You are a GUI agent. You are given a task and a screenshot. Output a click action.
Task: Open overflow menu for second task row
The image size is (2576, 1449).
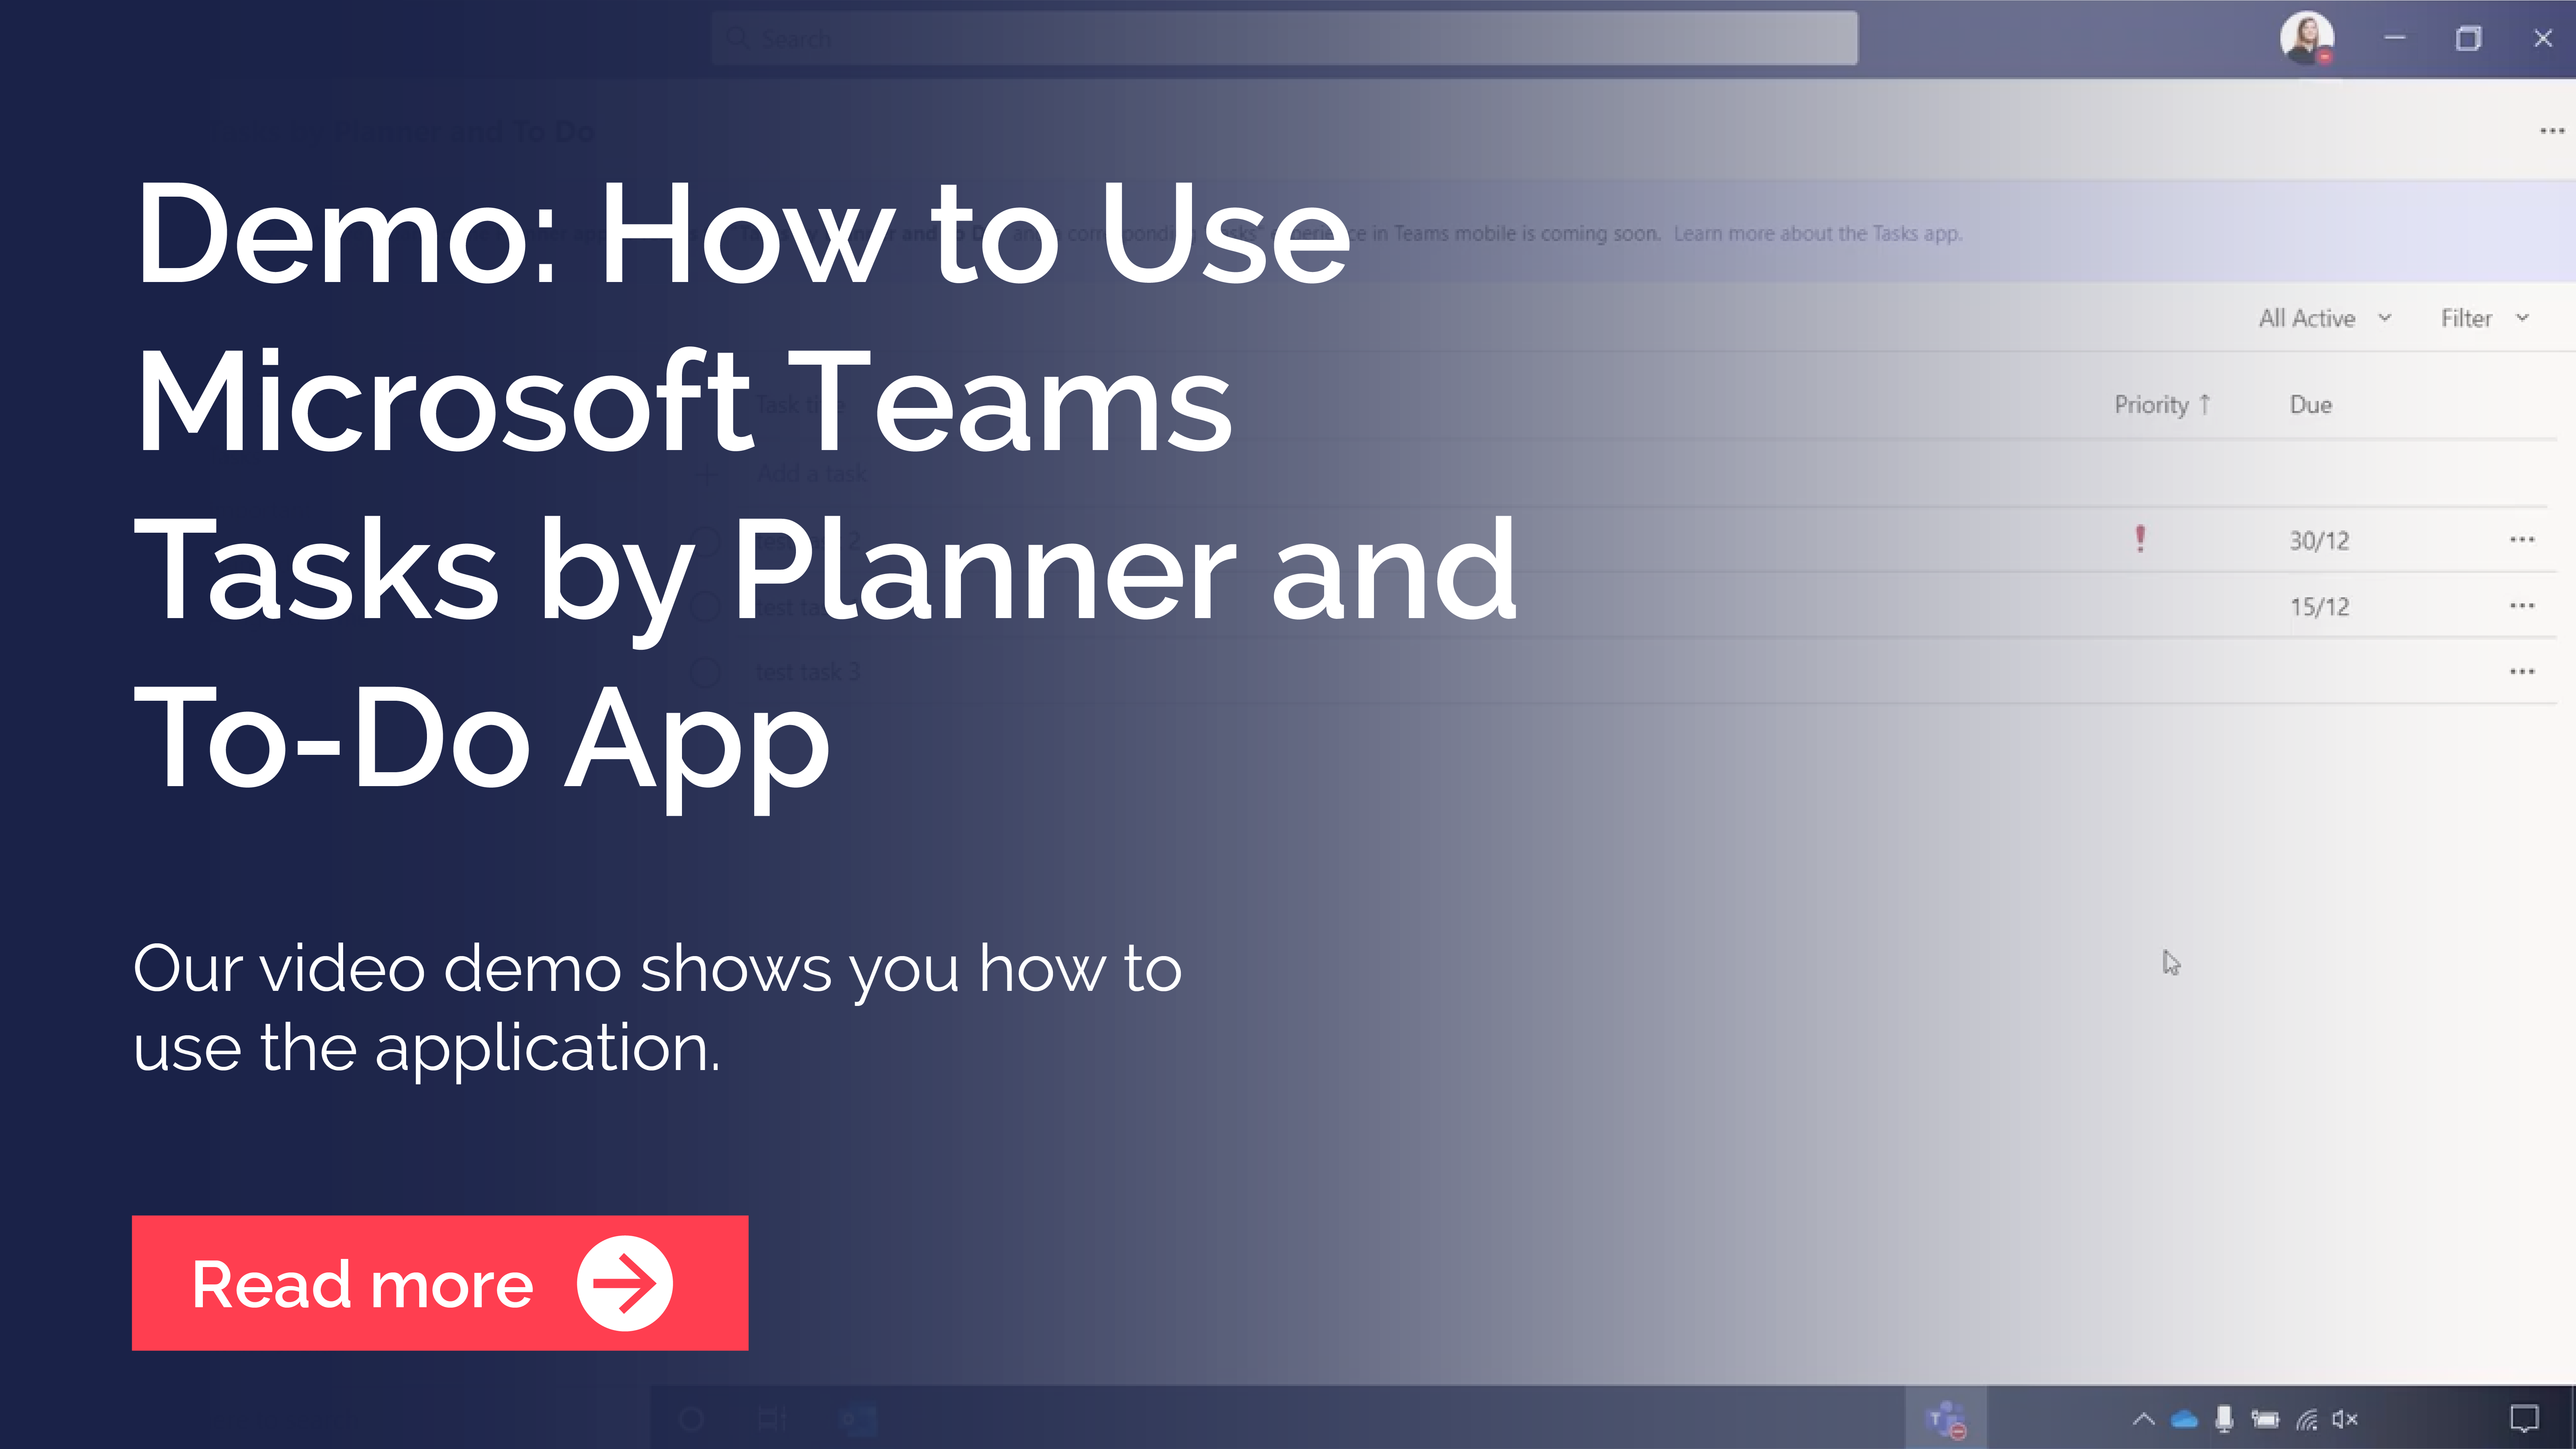click(2521, 605)
